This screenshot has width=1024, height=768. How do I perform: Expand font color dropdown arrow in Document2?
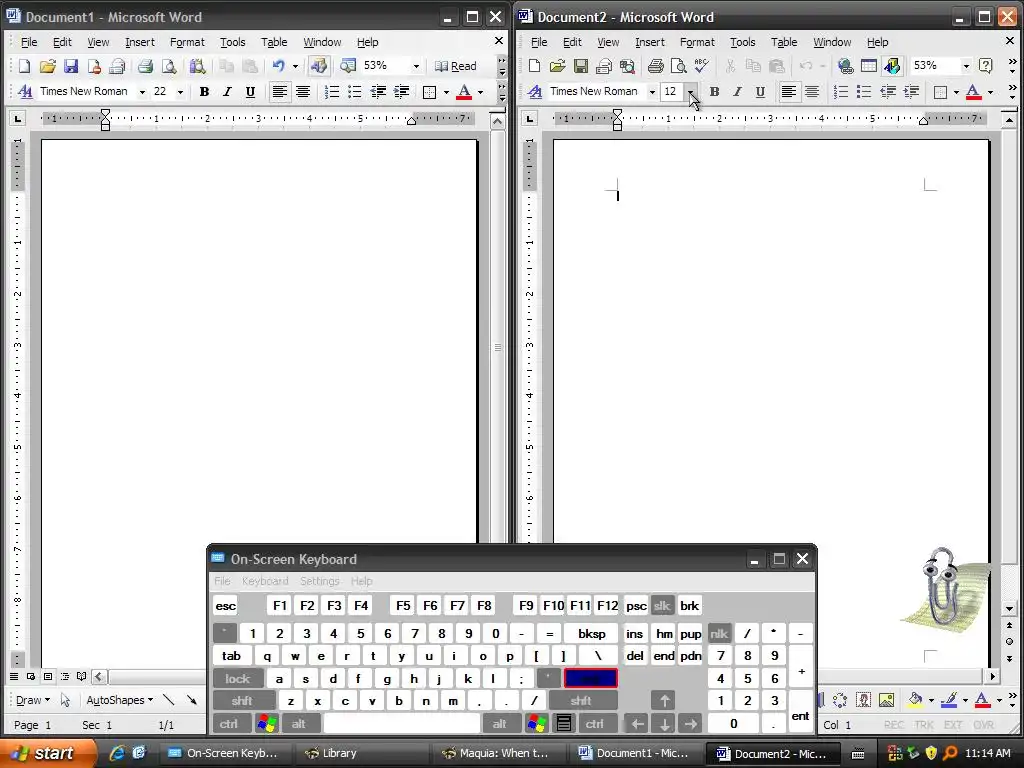click(x=991, y=91)
